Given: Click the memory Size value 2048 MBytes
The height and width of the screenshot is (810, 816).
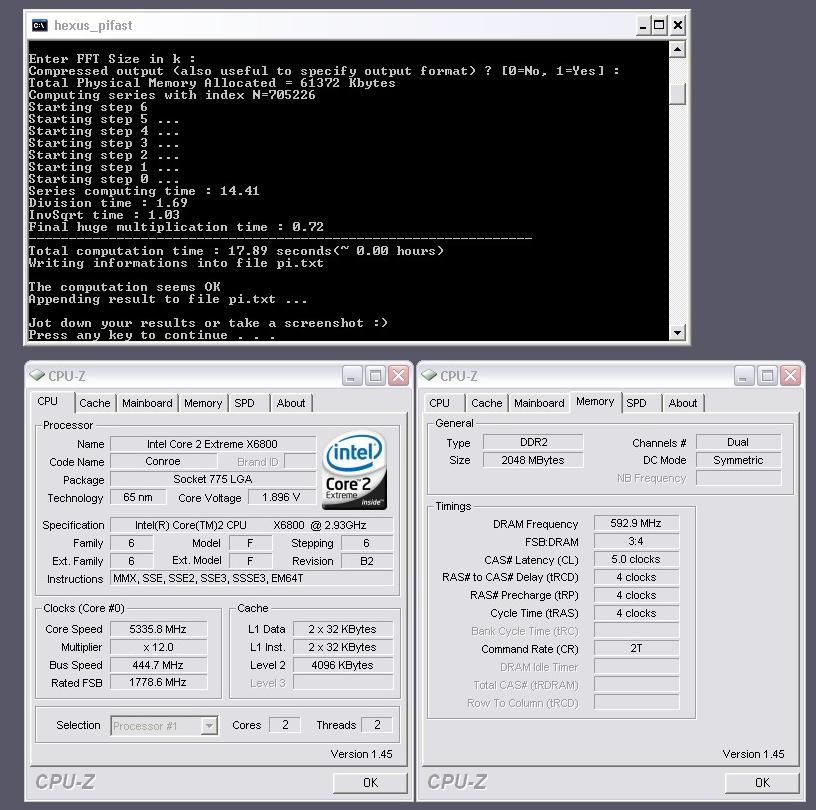Looking at the screenshot, I should click(x=533, y=460).
